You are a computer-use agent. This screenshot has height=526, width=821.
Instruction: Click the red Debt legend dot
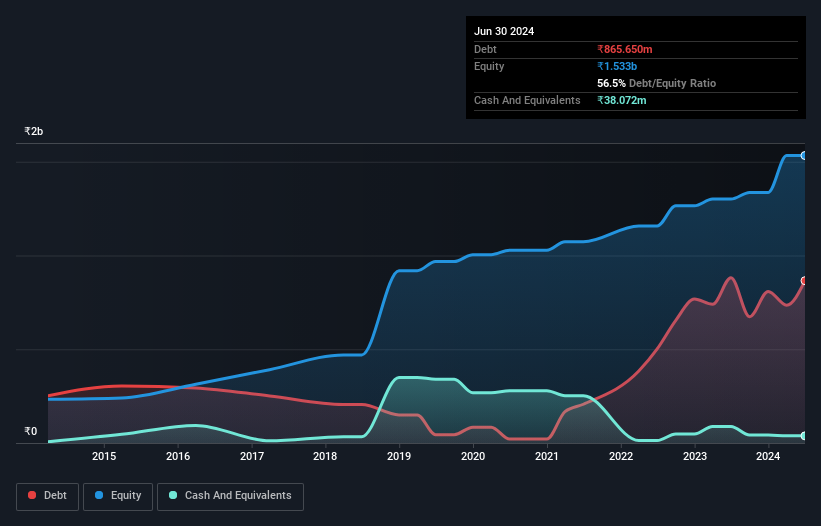click(32, 495)
